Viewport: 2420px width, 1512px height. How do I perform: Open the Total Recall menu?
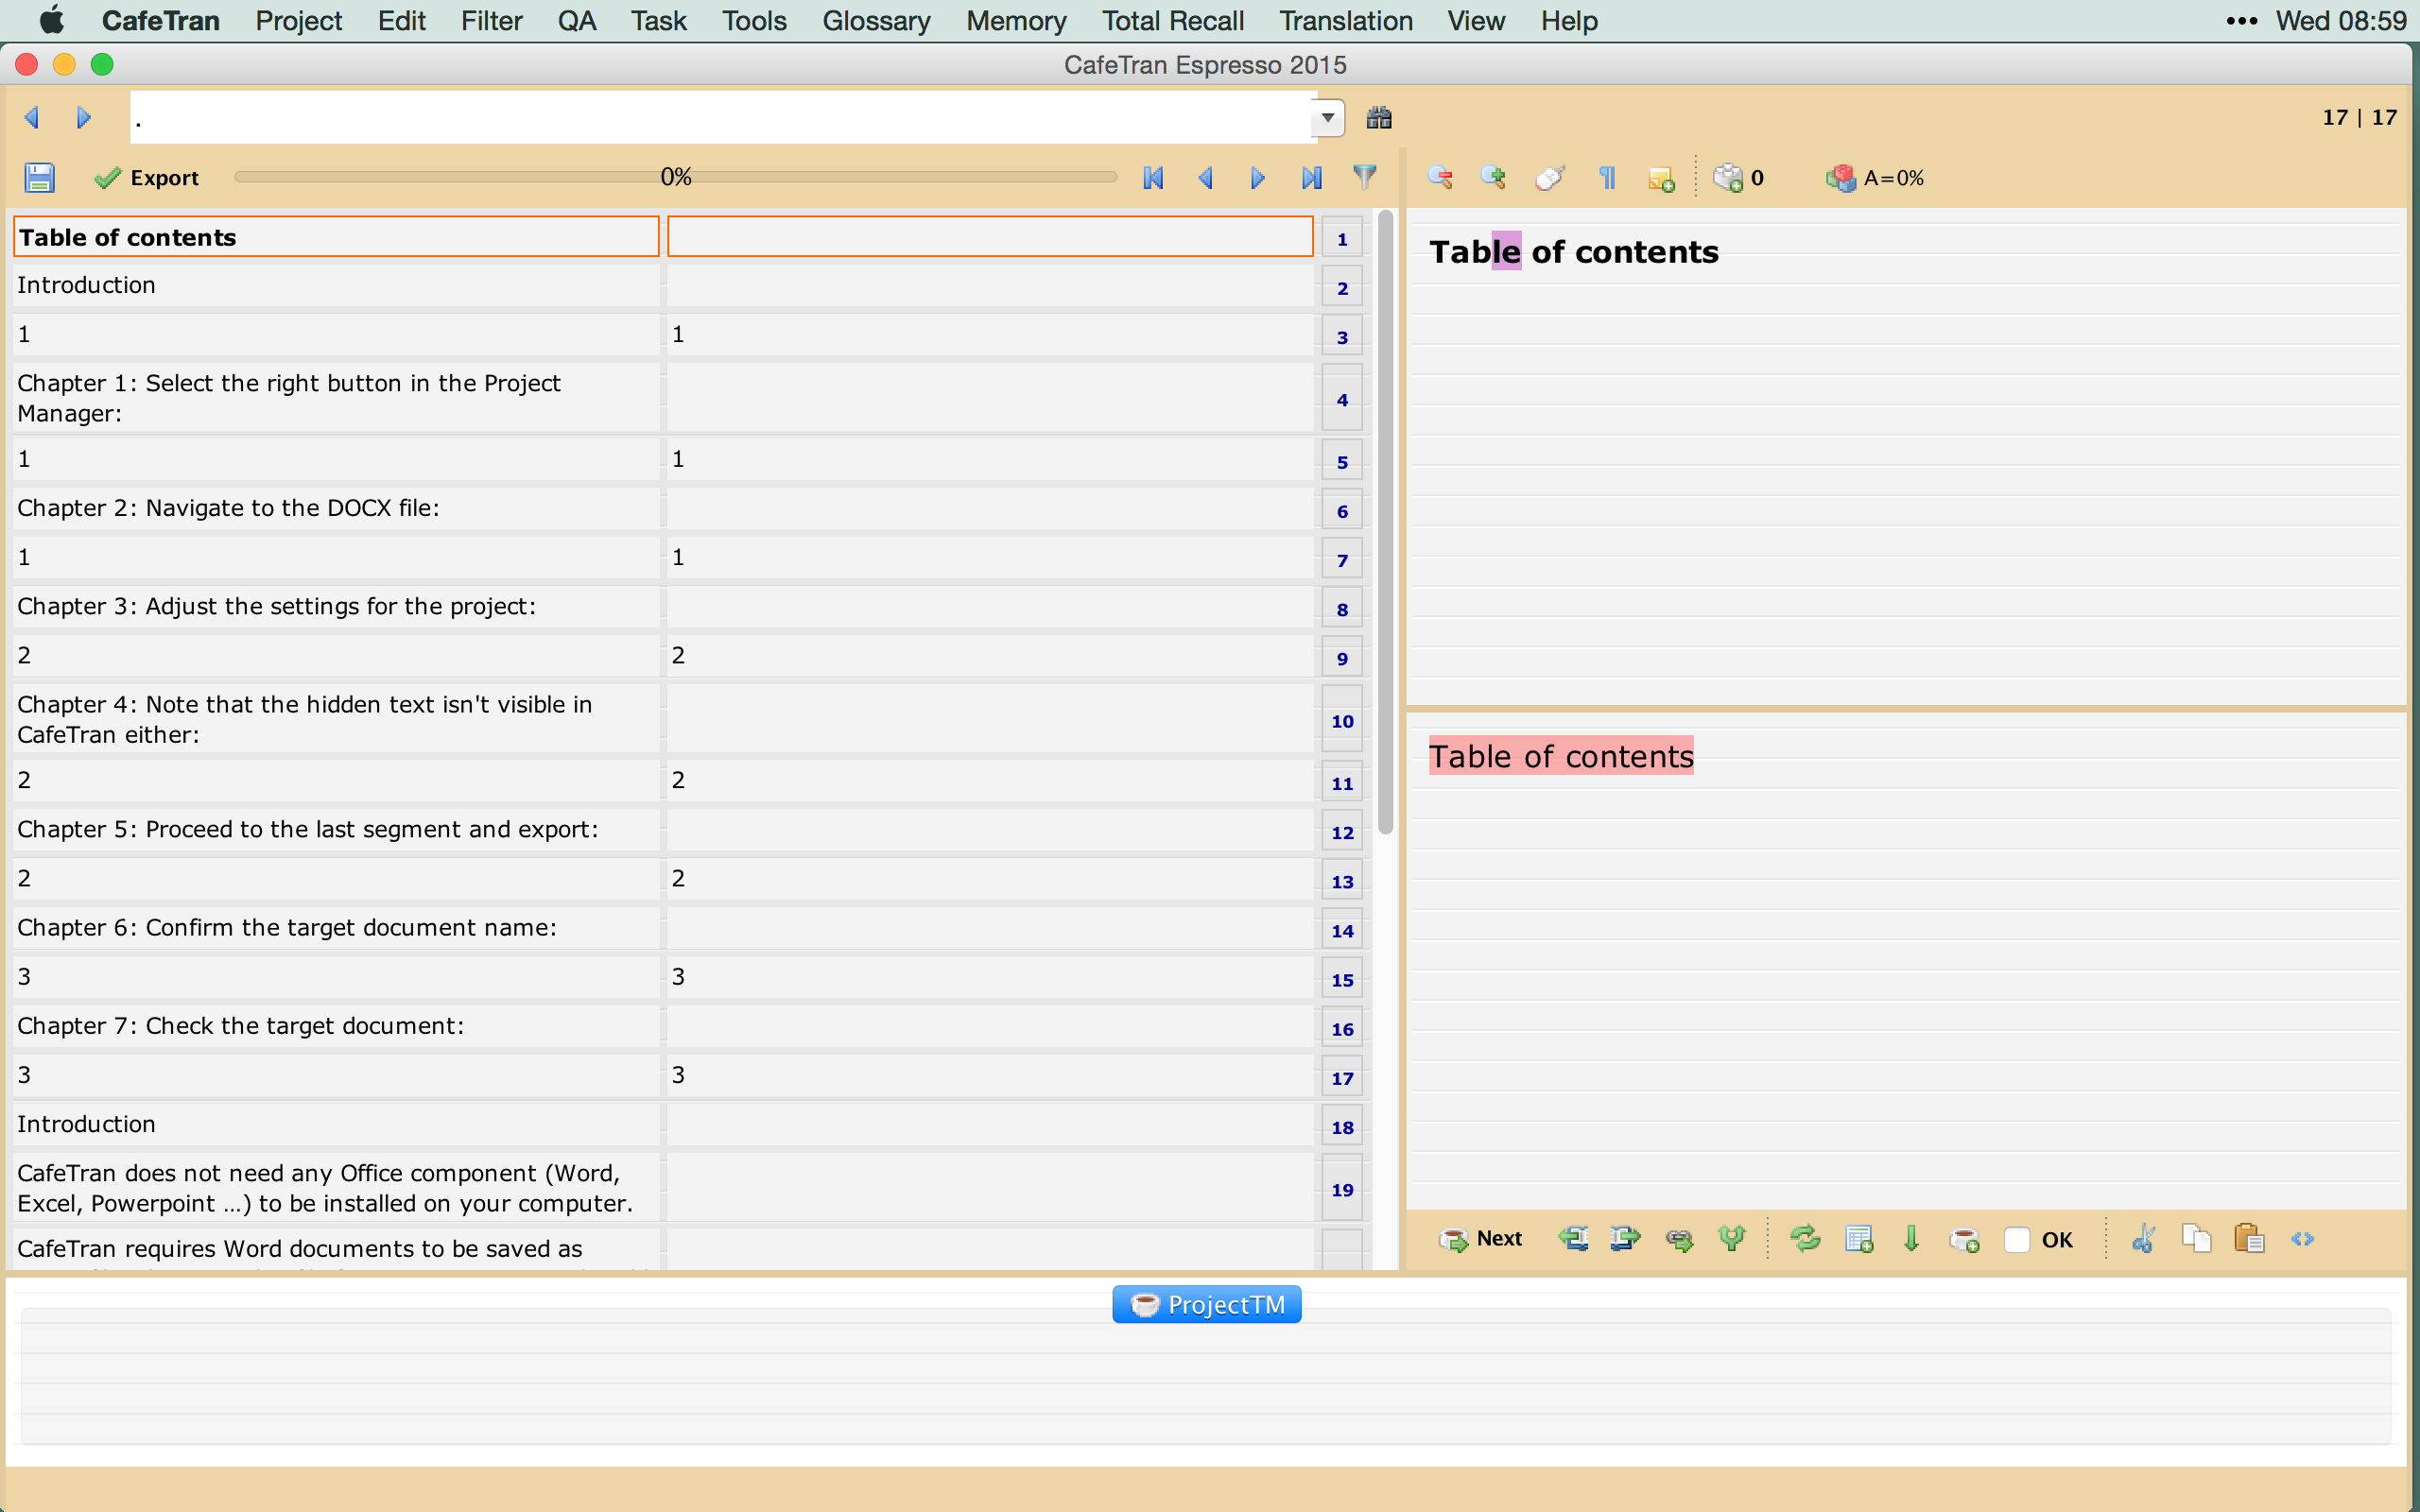(1172, 21)
